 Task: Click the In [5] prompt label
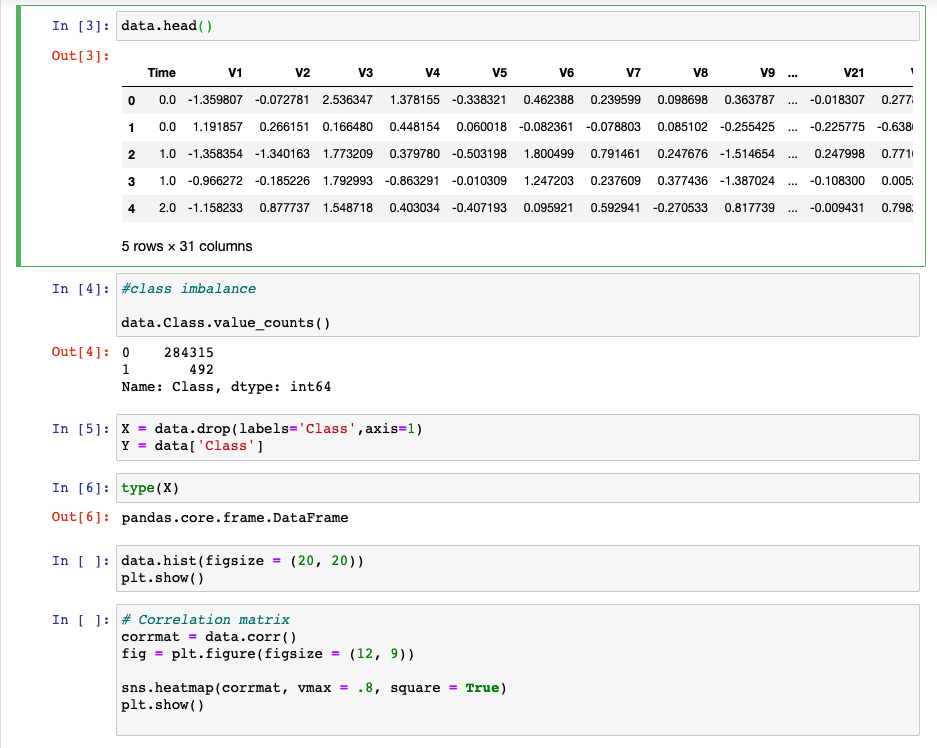coord(81,428)
